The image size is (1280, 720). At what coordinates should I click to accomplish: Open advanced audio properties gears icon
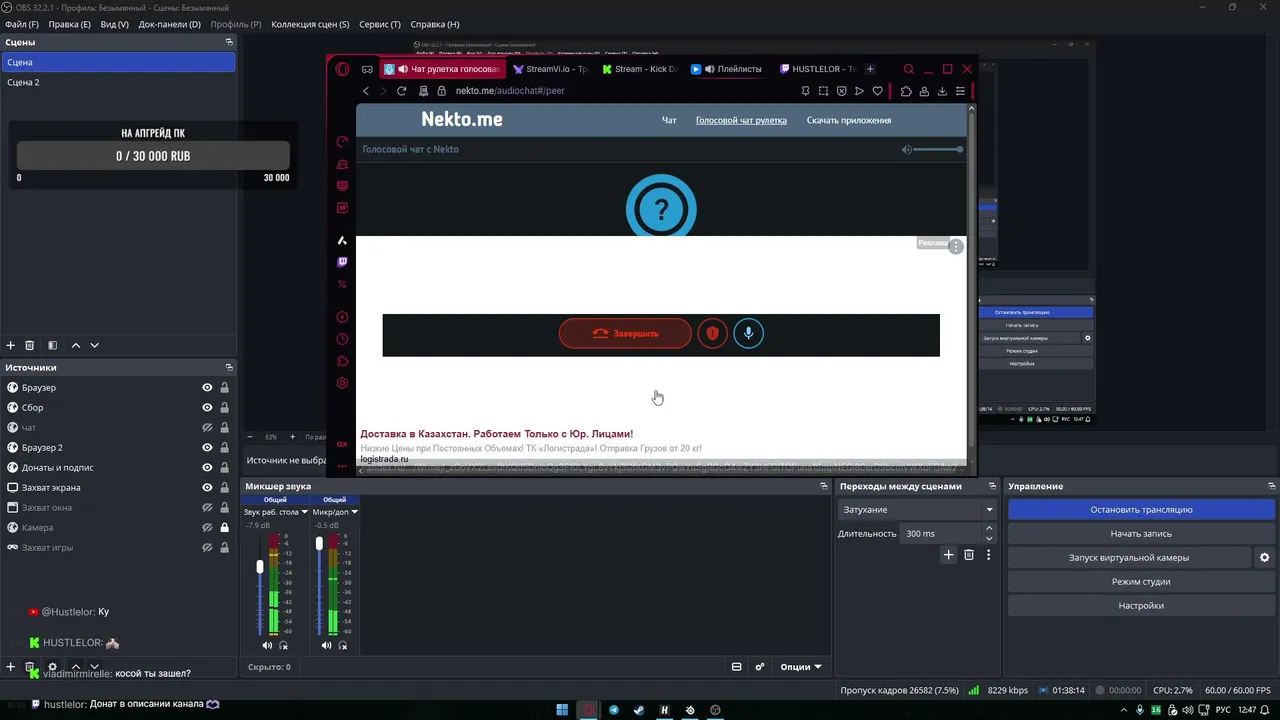(x=760, y=667)
